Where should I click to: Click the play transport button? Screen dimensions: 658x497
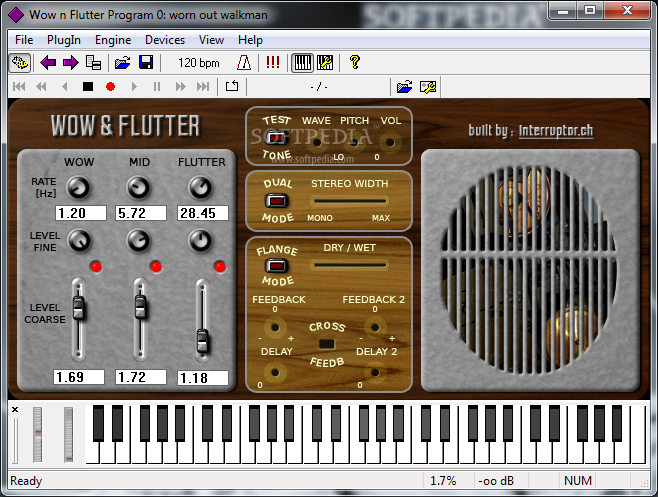pos(134,86)
